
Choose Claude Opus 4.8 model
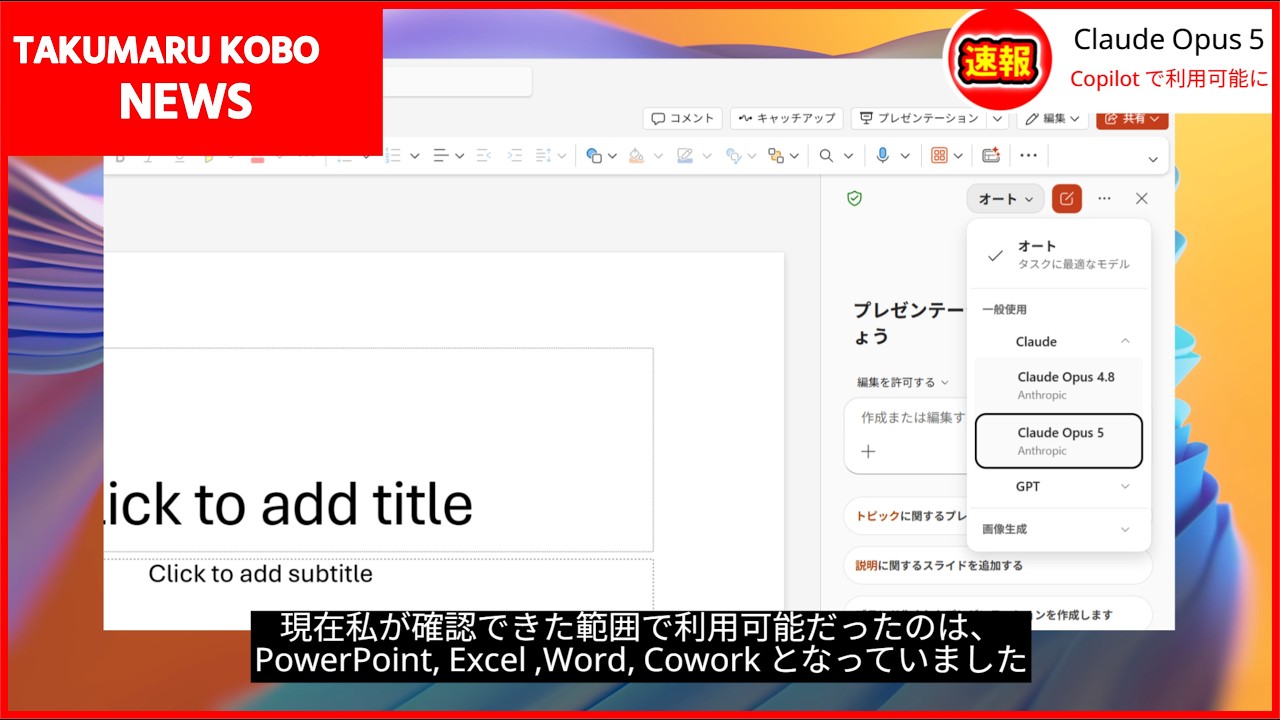[x=1059, y=385]
